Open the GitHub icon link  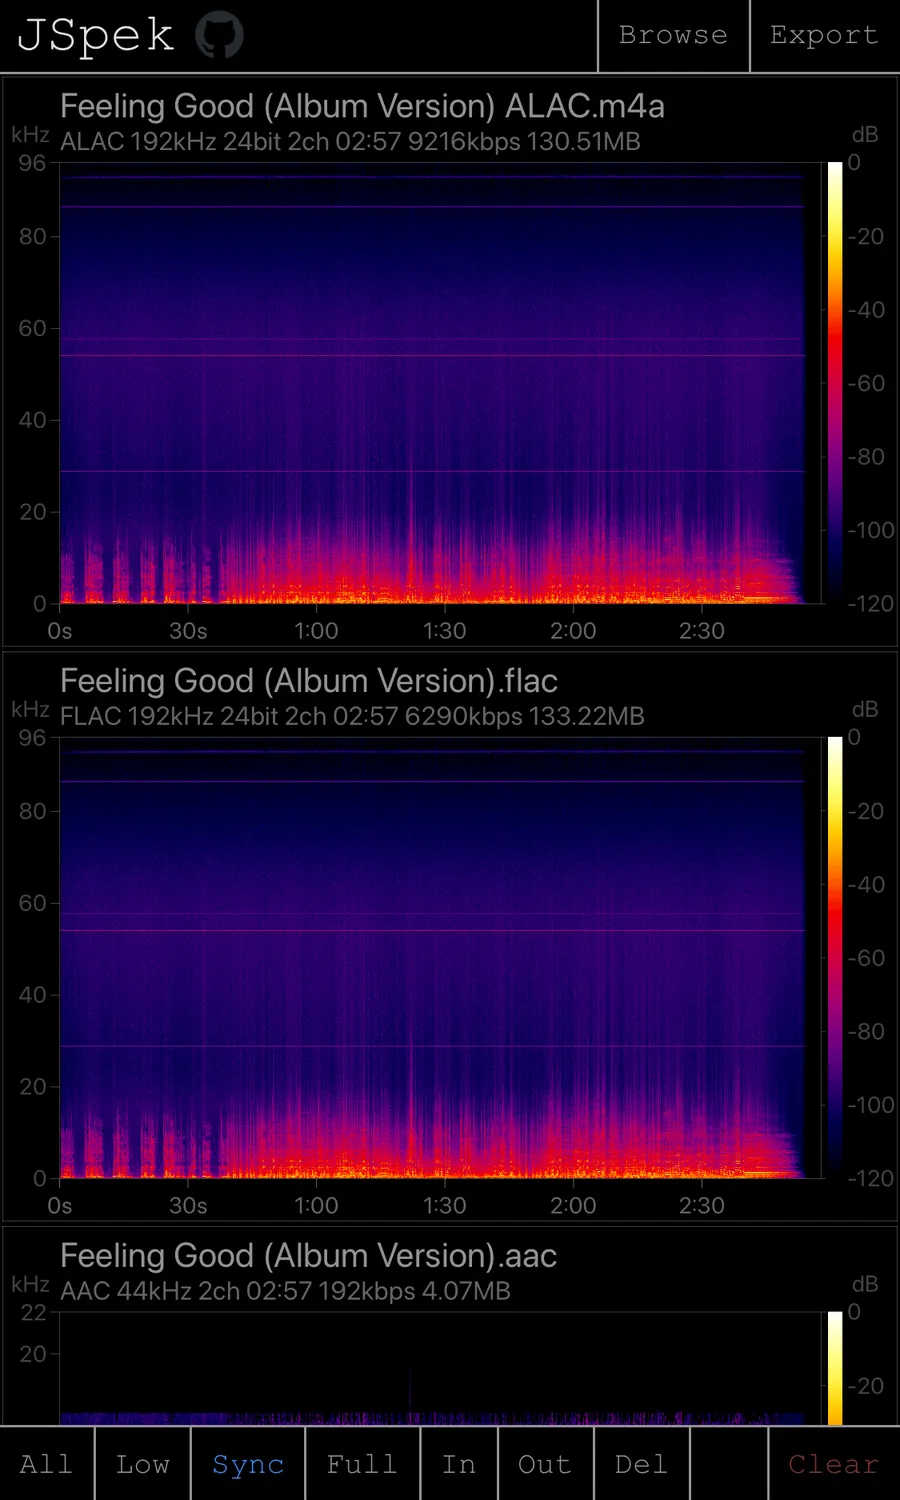point(219,36)
